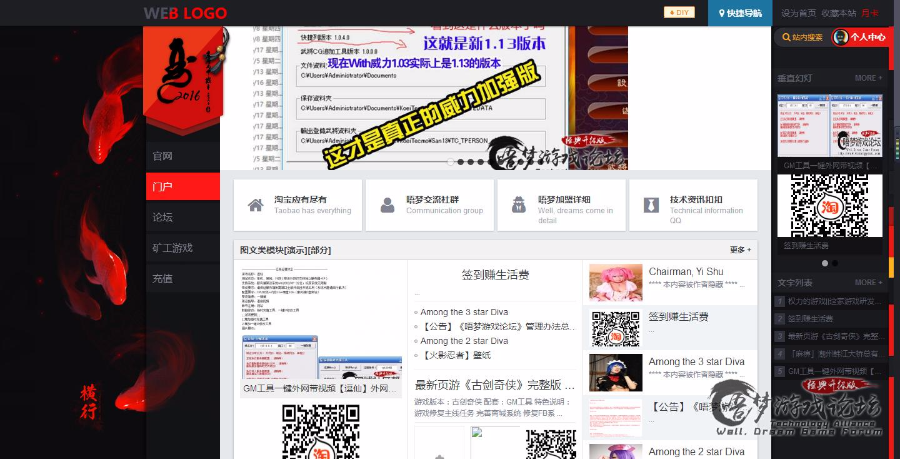Screen dimensions: 900x459
Task: Click the blue-haired thumbnail beside Among the 3 star Diva
Action: pos(615,372)
